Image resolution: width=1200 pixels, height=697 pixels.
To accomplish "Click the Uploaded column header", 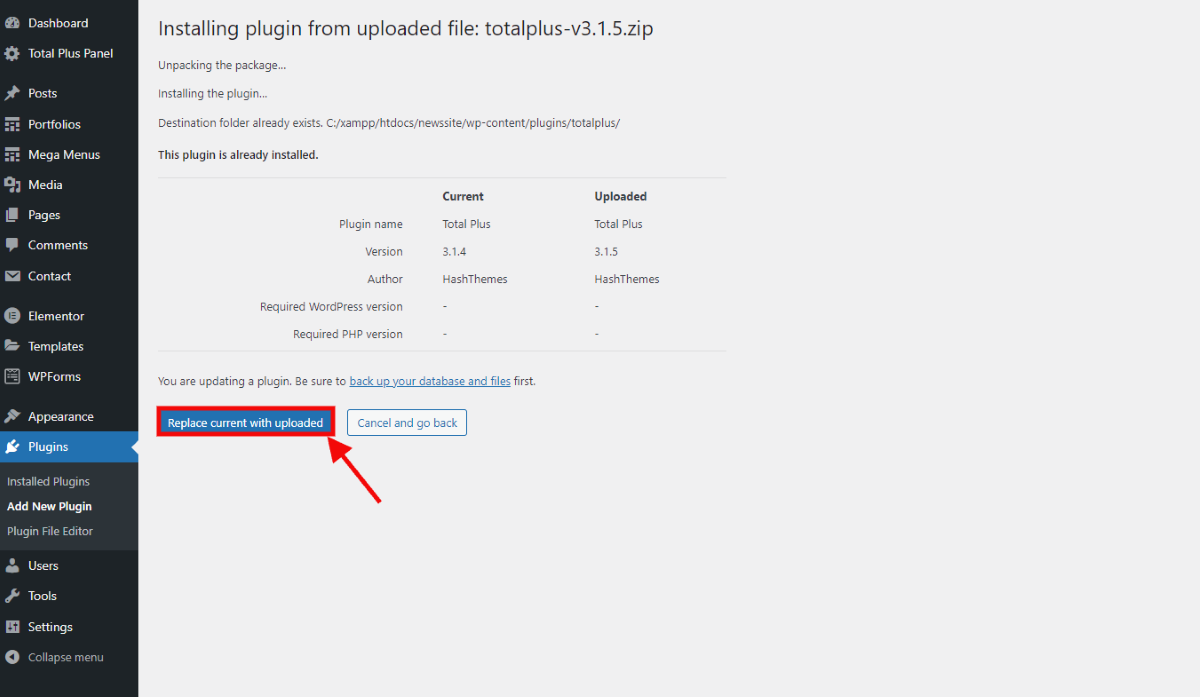I will point(621,196).
